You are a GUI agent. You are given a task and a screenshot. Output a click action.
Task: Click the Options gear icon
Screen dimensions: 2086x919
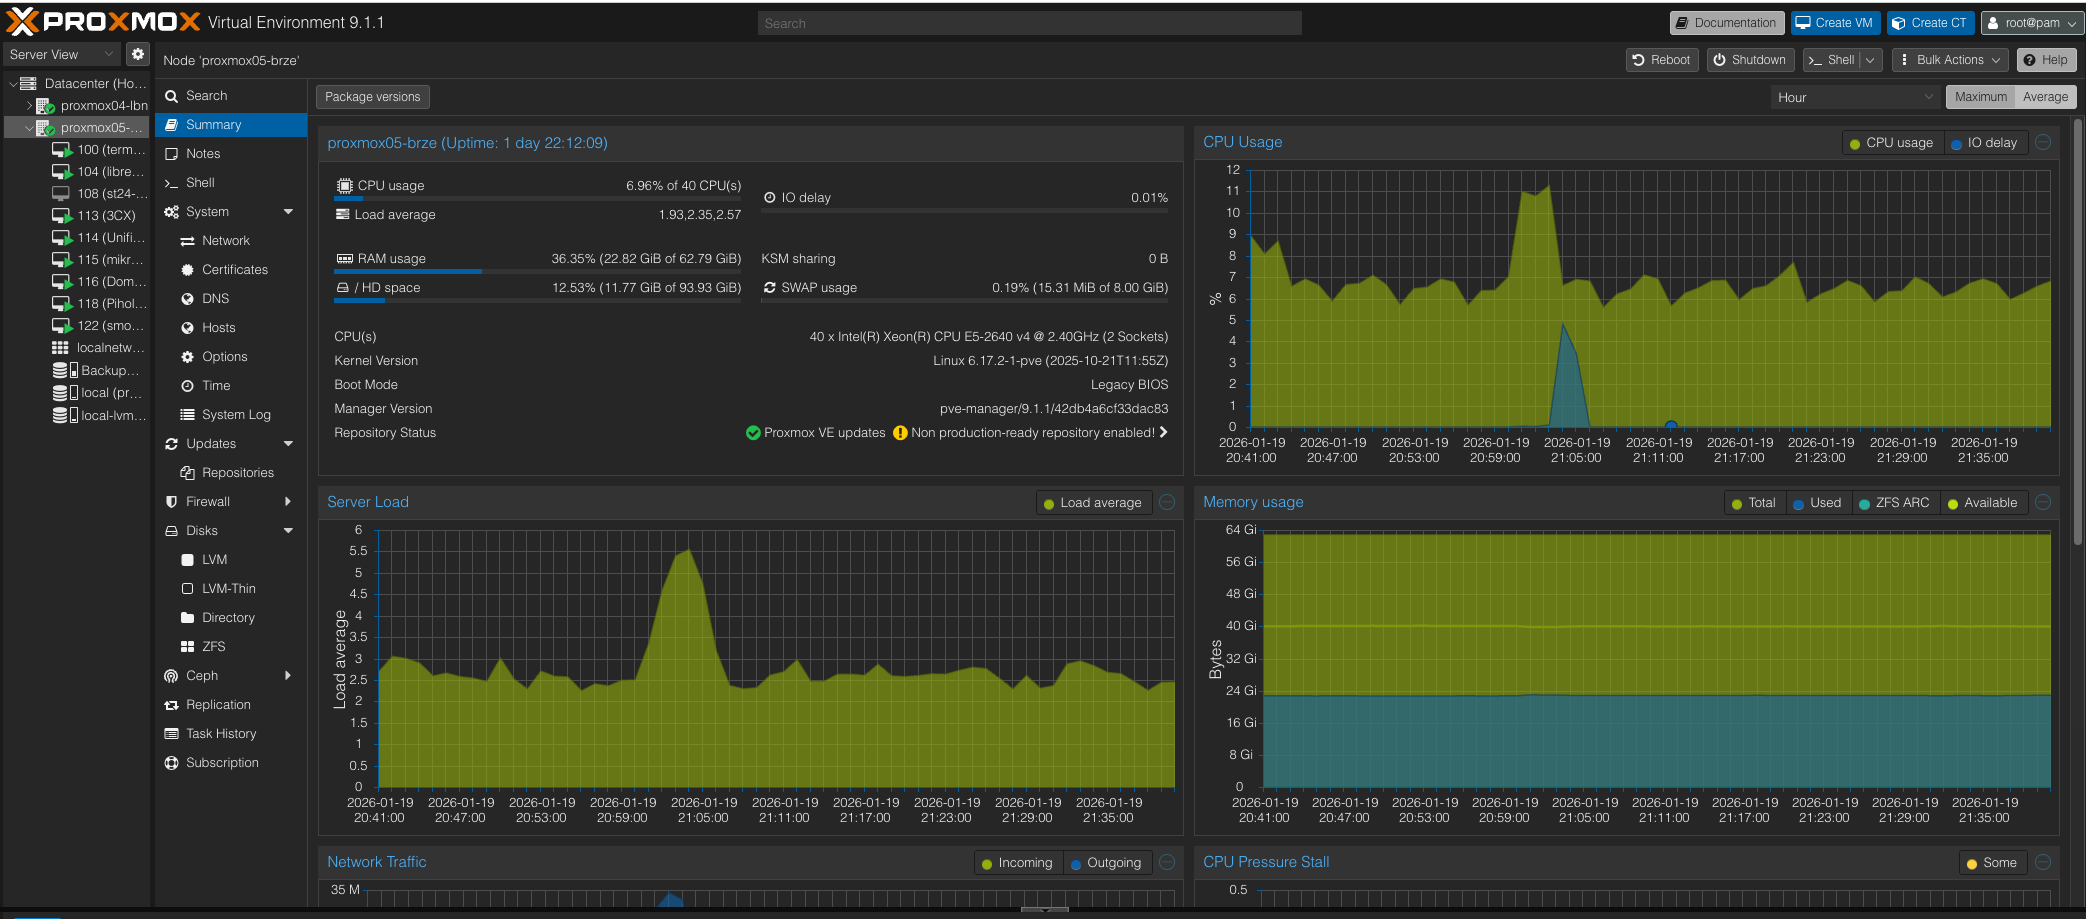pos(187,357)
